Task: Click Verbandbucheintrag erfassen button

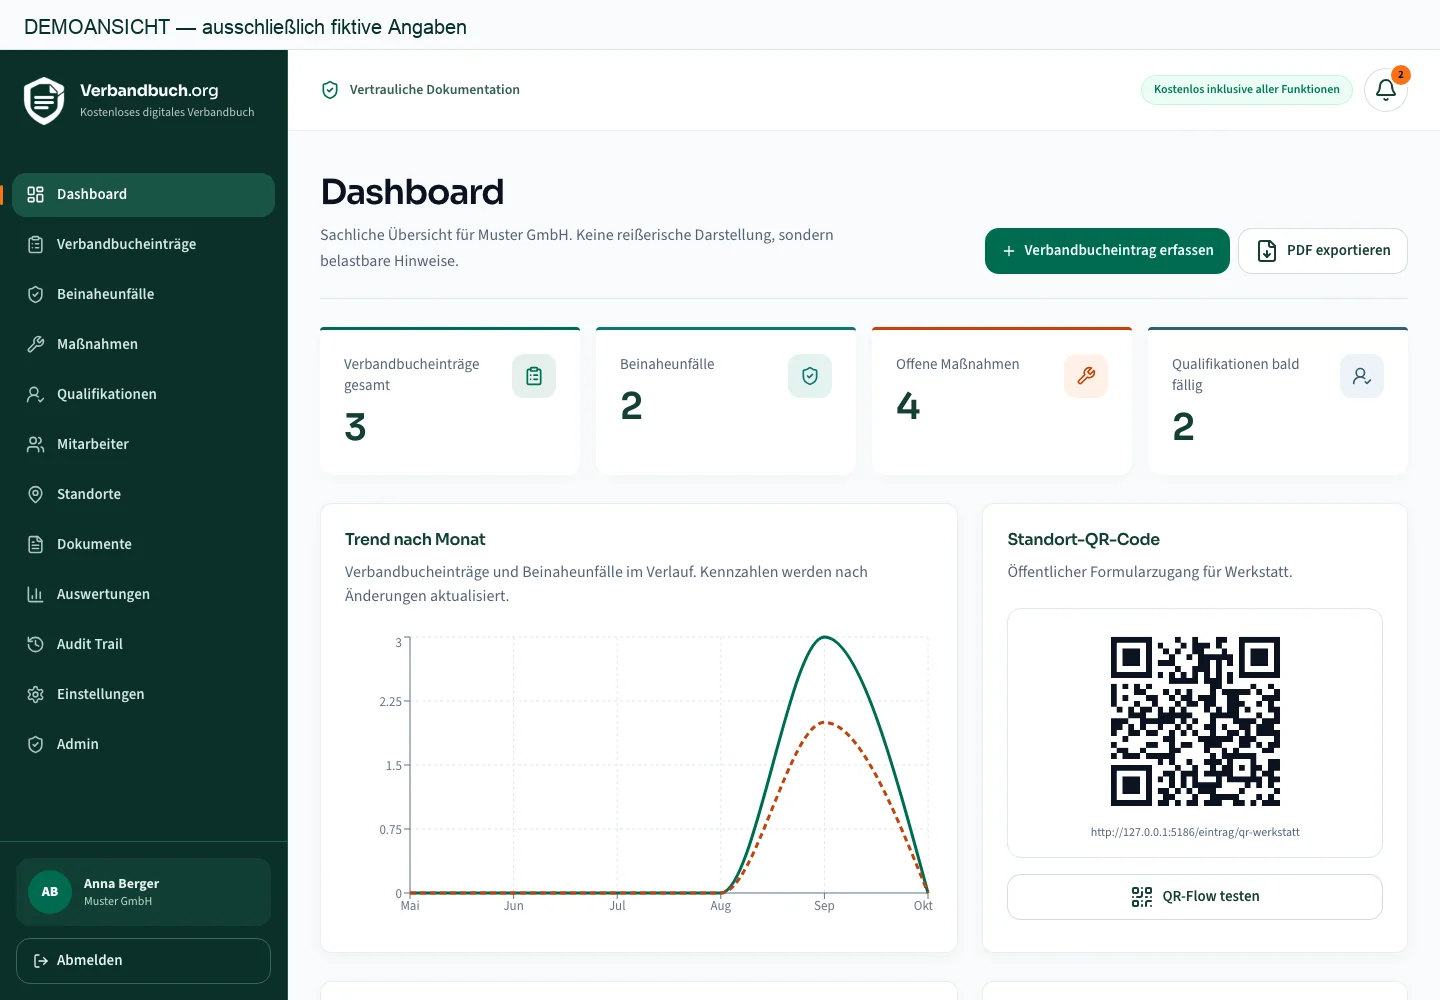Action: pos(1107,251)
